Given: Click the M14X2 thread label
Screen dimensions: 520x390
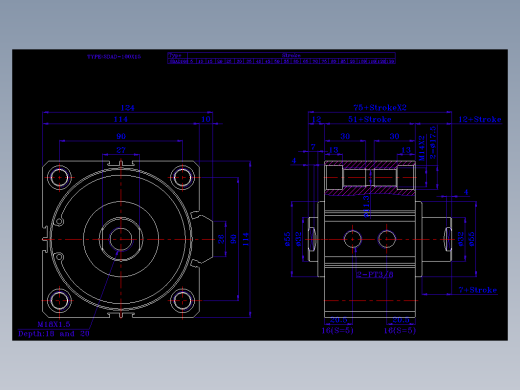Looking at the screenshot, I should [422, 148].
